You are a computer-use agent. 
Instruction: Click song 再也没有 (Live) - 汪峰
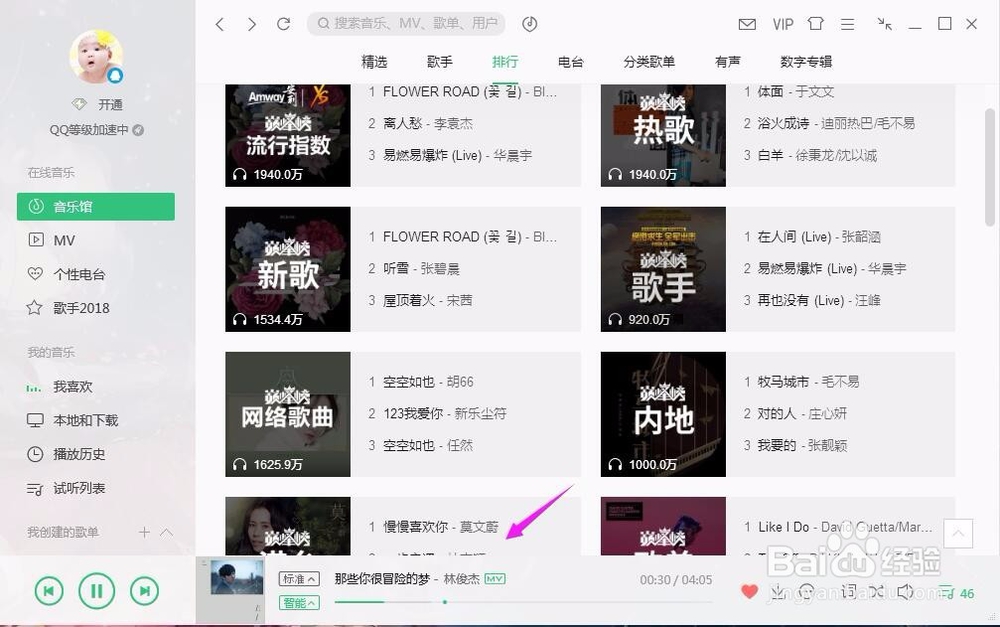coord(819,300)
